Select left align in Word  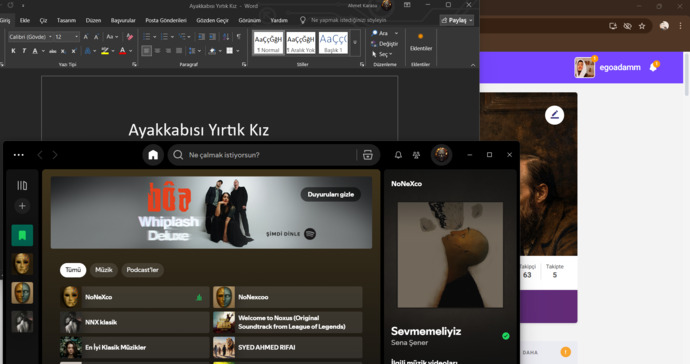coord(147,51)
